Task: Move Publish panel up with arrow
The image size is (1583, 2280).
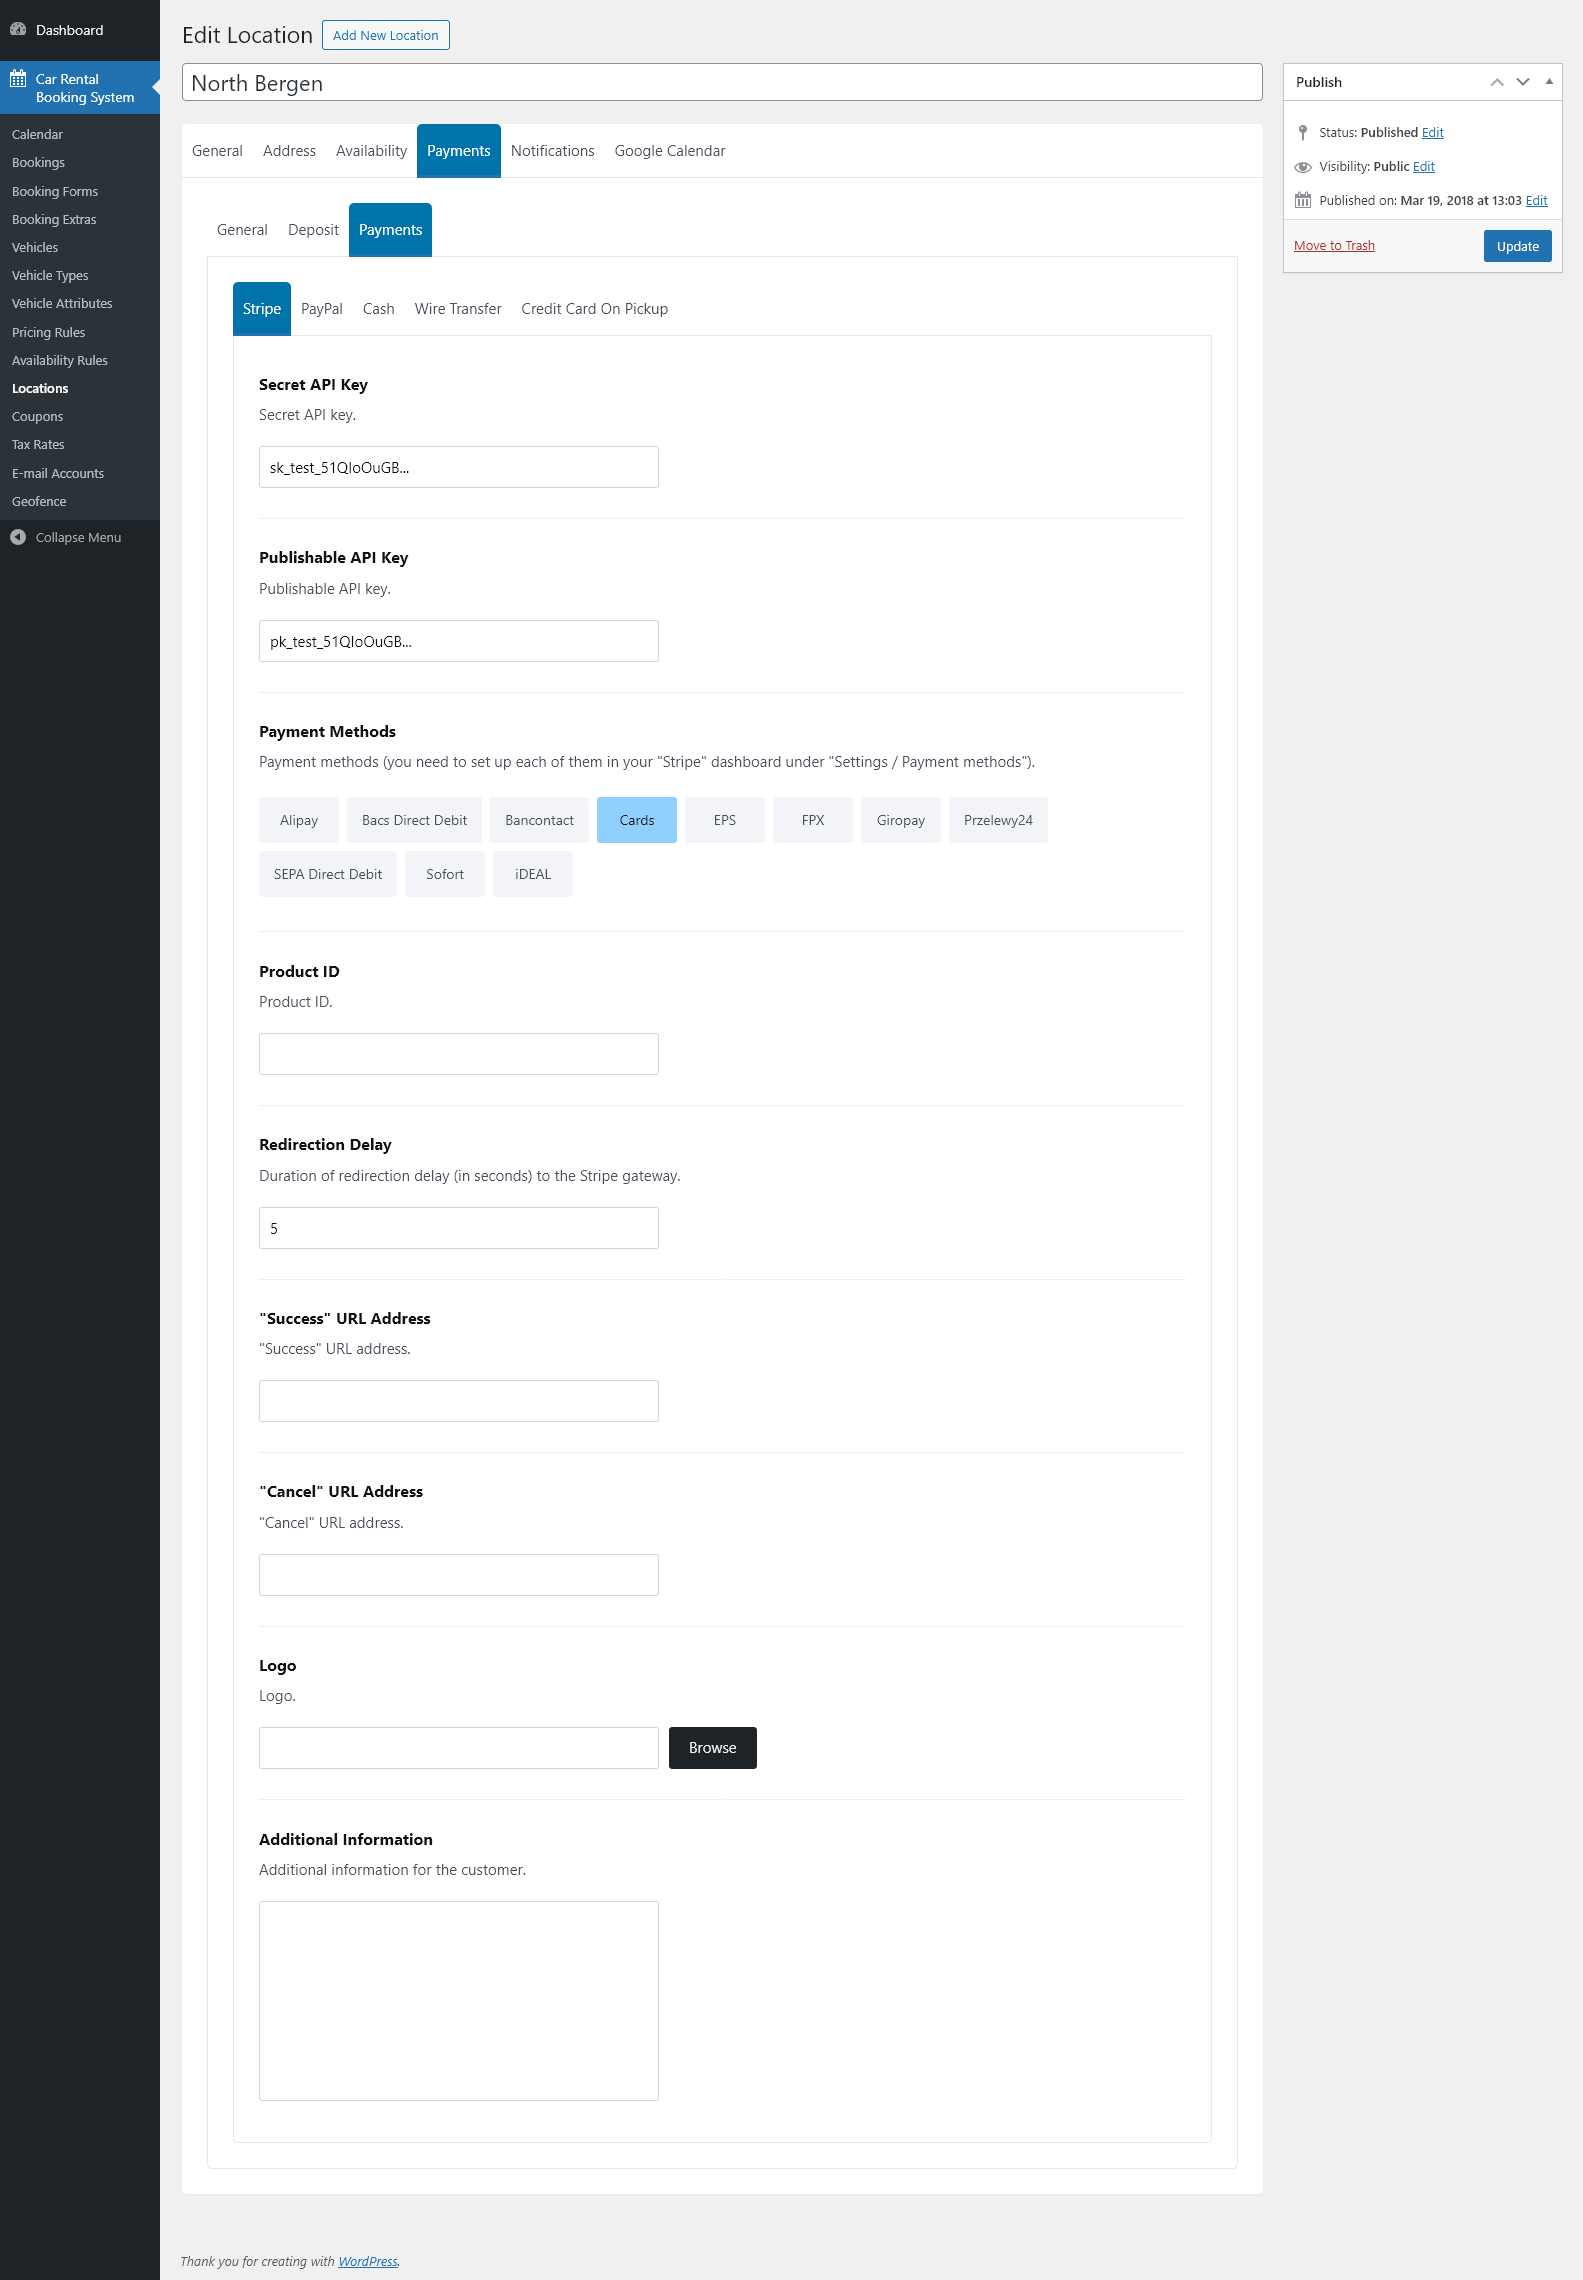Action: point(1496,82)
